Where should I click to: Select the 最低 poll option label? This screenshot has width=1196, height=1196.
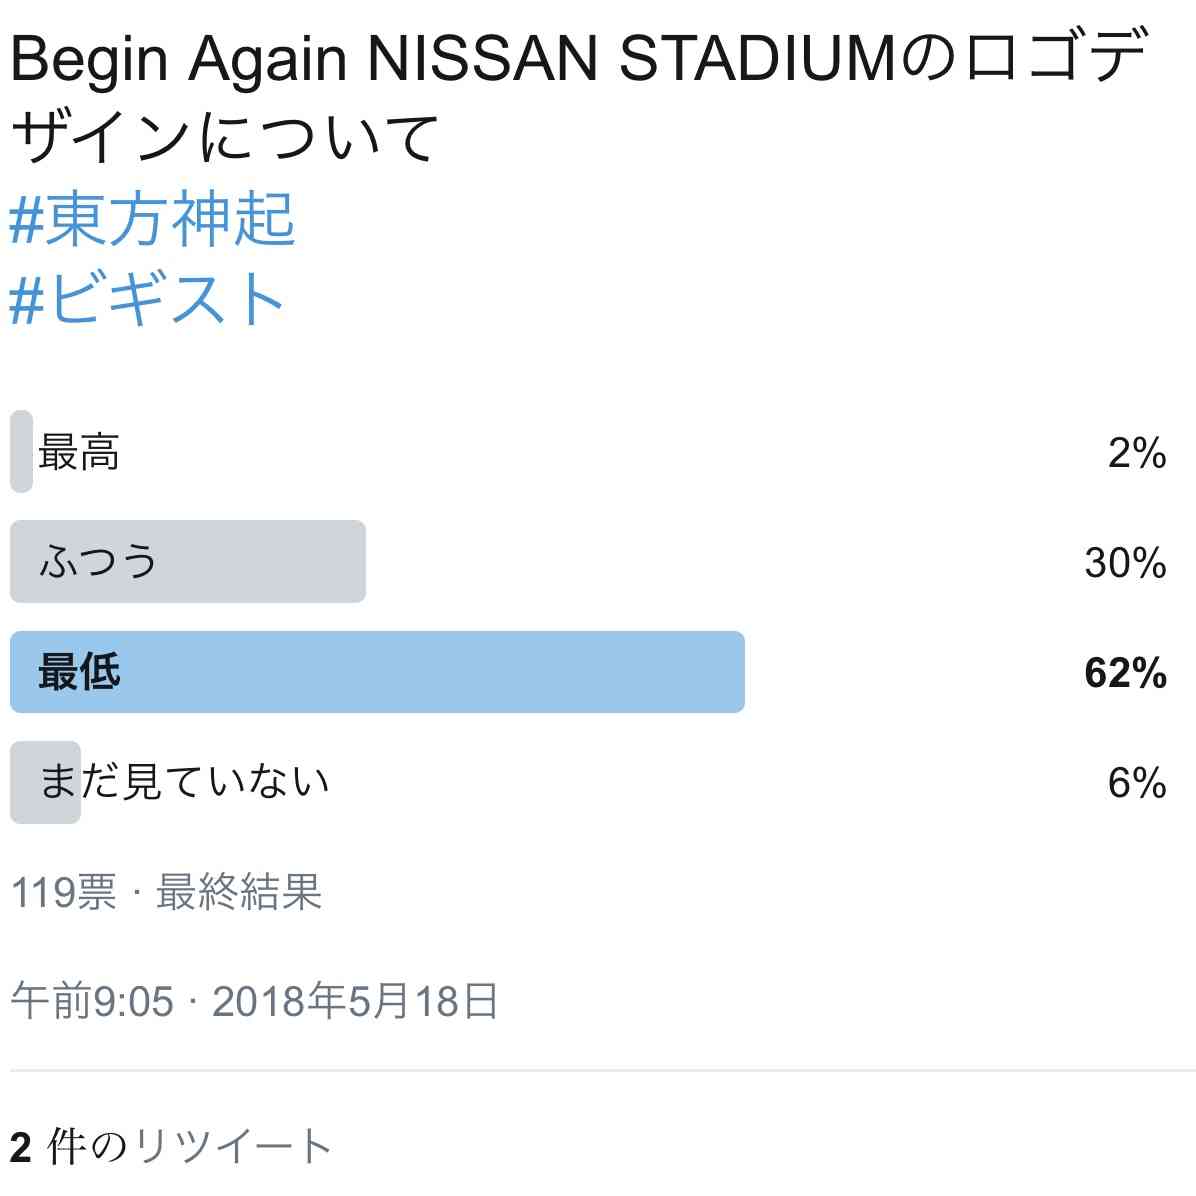[x=79, y=672]
